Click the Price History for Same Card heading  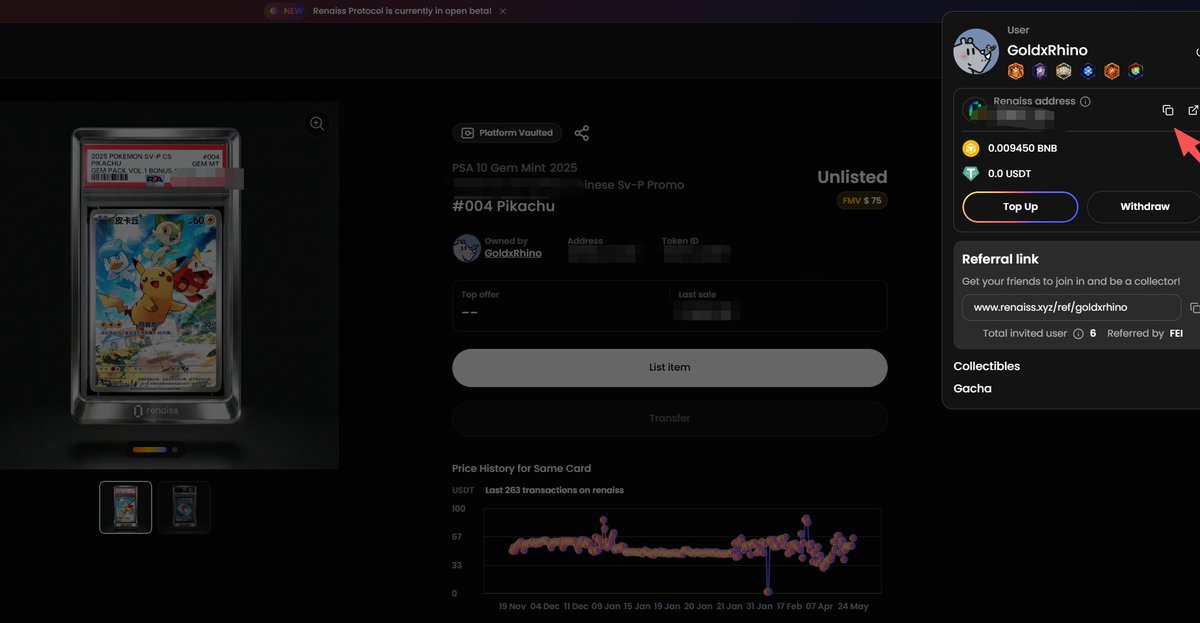point(521,468)
